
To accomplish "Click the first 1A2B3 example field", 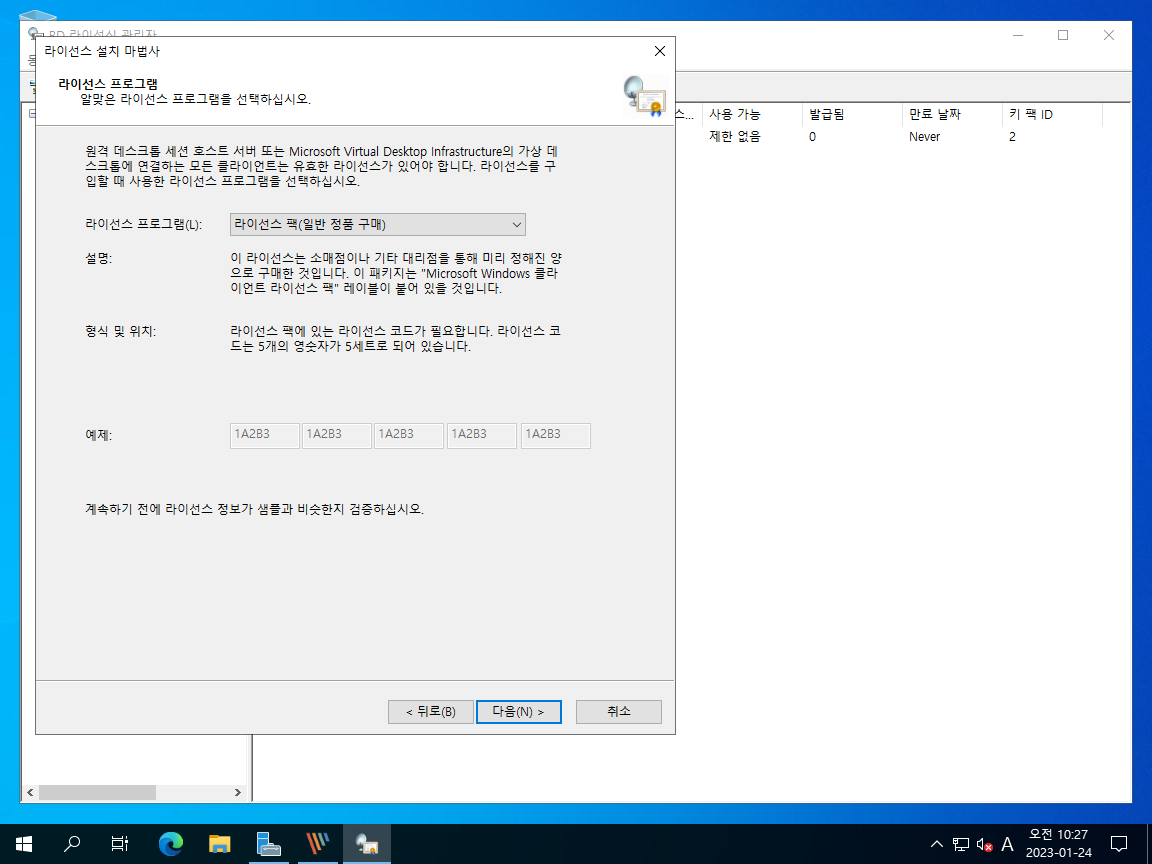I will point(264,435).
